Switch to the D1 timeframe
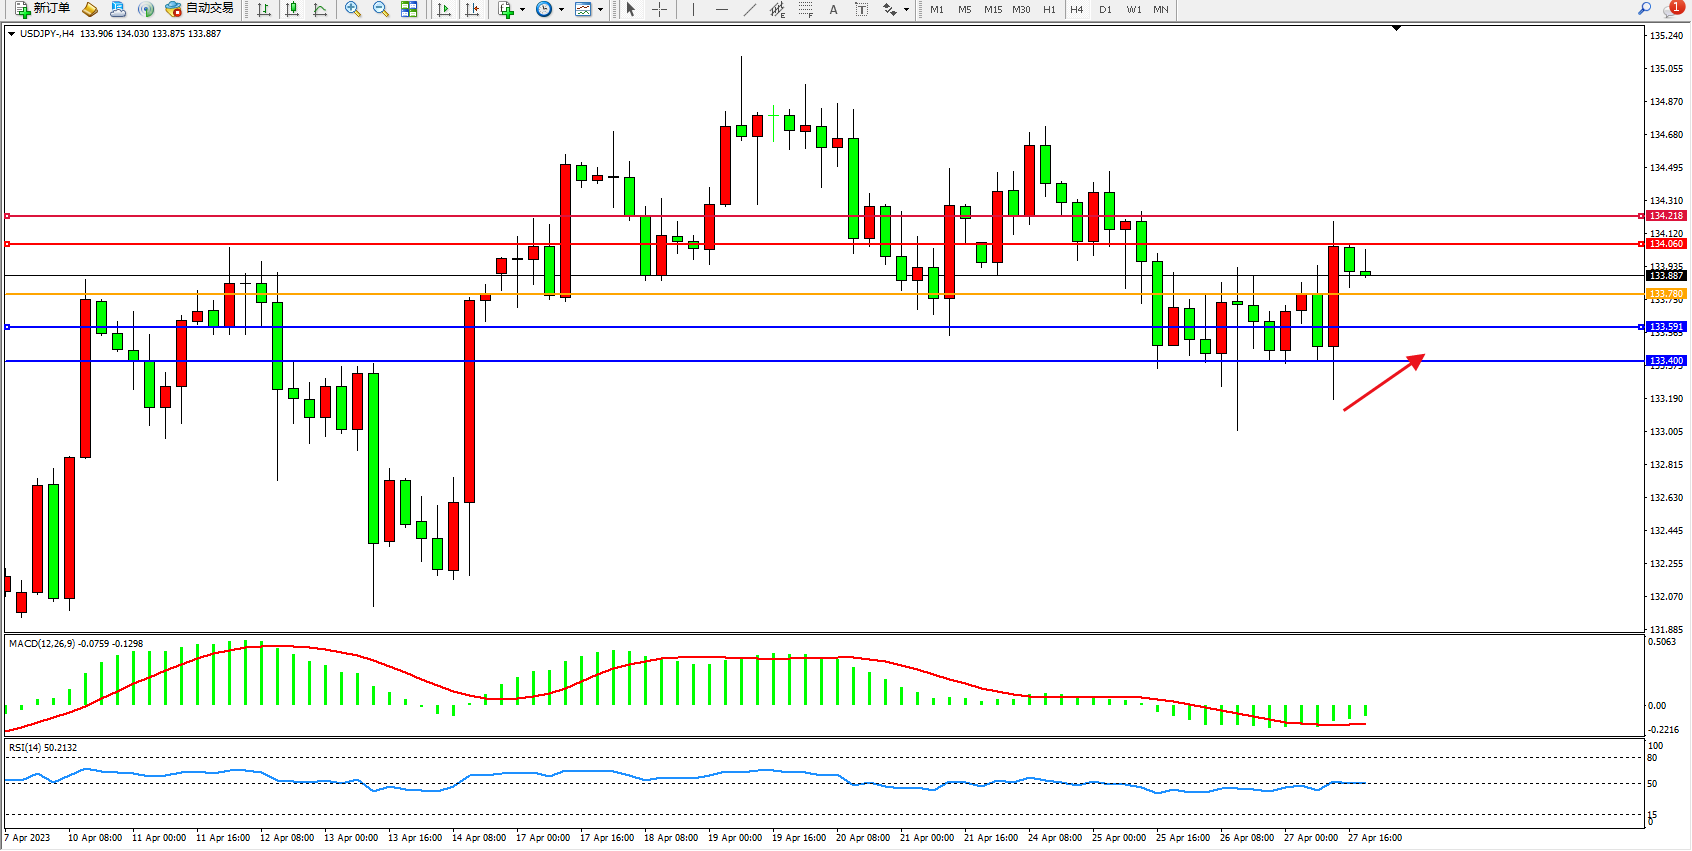Viewport: 1692px width, 851px height. (1105, 10)
